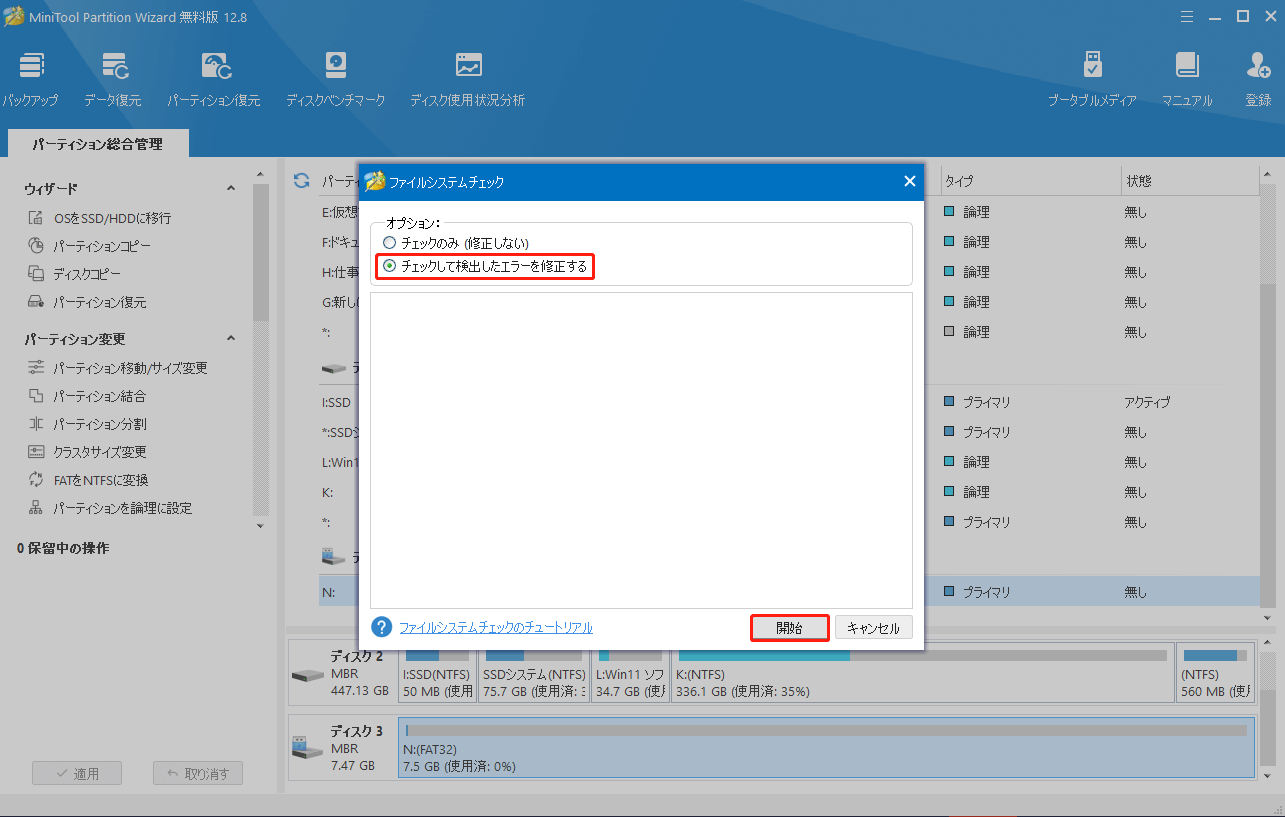Screen dimensions: 1285x817
Task: Select the SSDシステム(NTFS) partition block
Action: pyautogui.click(x=533, y=673)
